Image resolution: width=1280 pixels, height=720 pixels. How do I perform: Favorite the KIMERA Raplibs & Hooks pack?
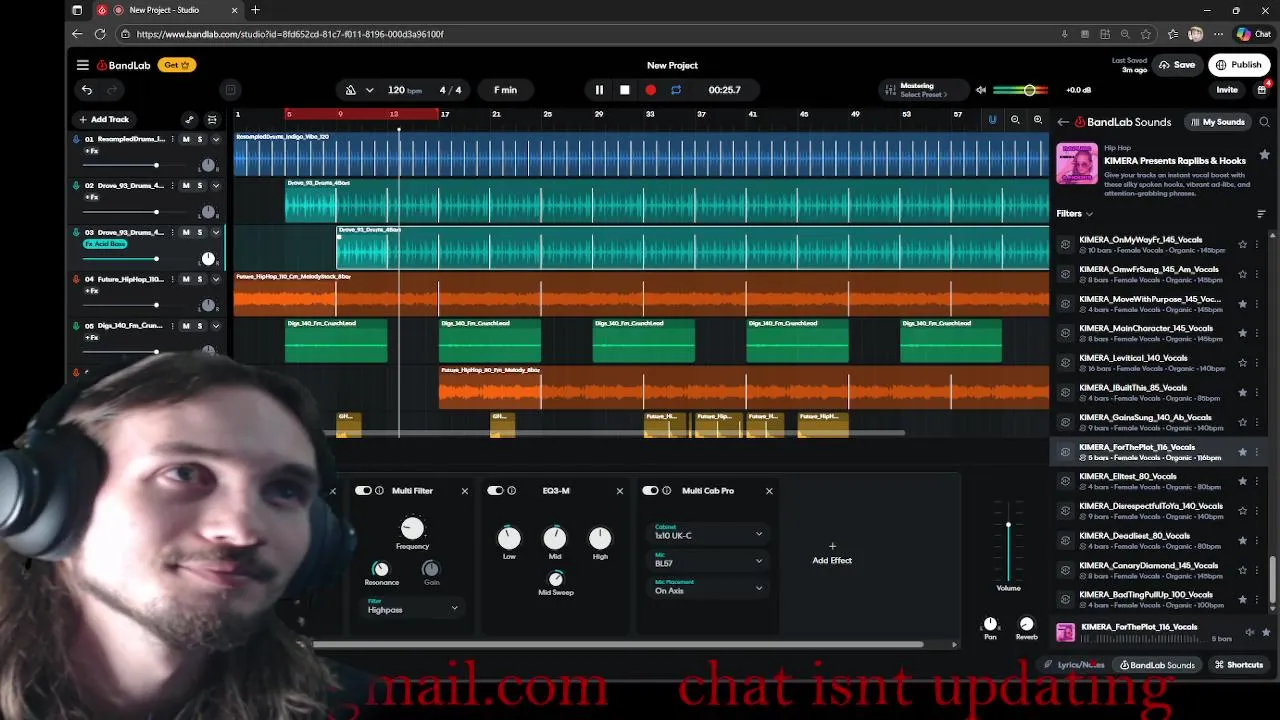1264,155
